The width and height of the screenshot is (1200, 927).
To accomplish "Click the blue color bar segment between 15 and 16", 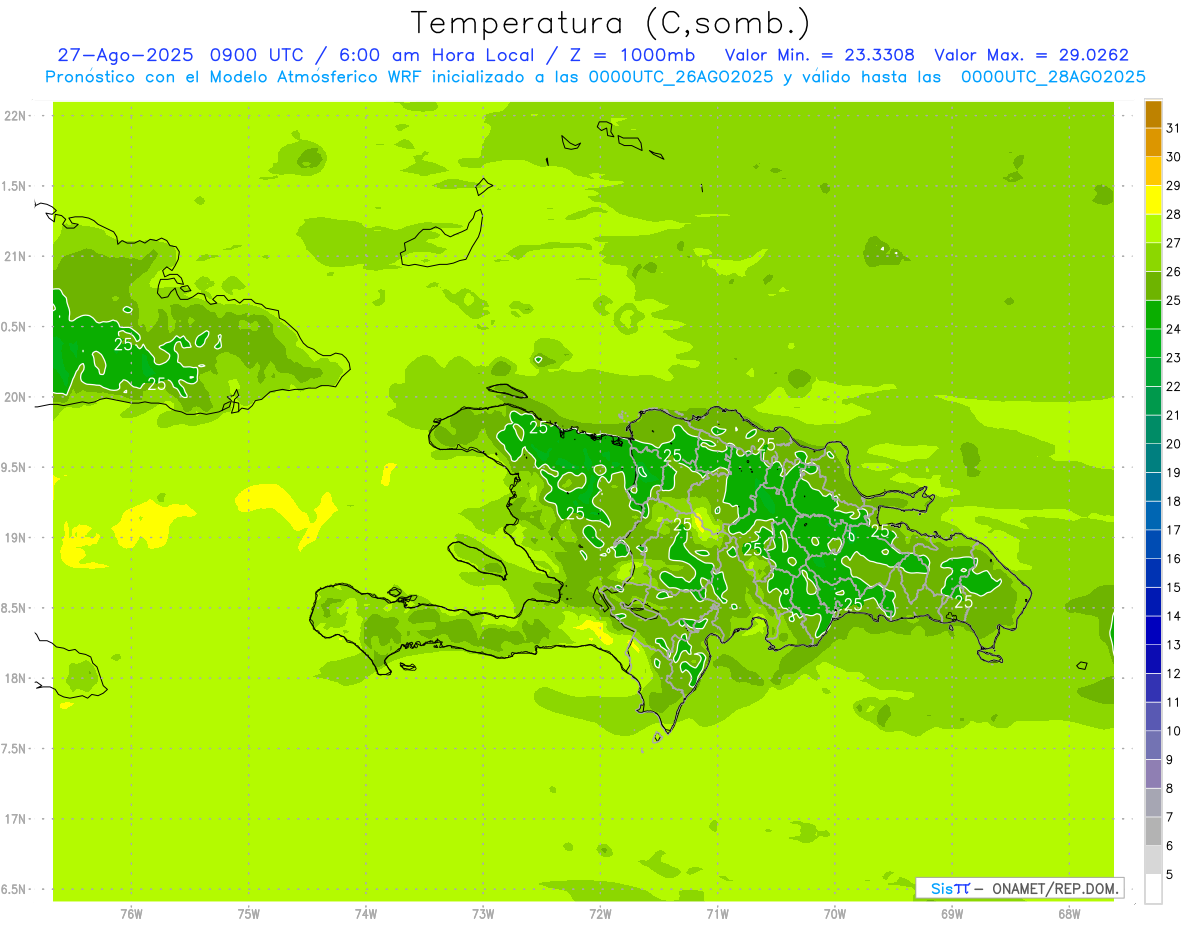I will pos(1153,573).
